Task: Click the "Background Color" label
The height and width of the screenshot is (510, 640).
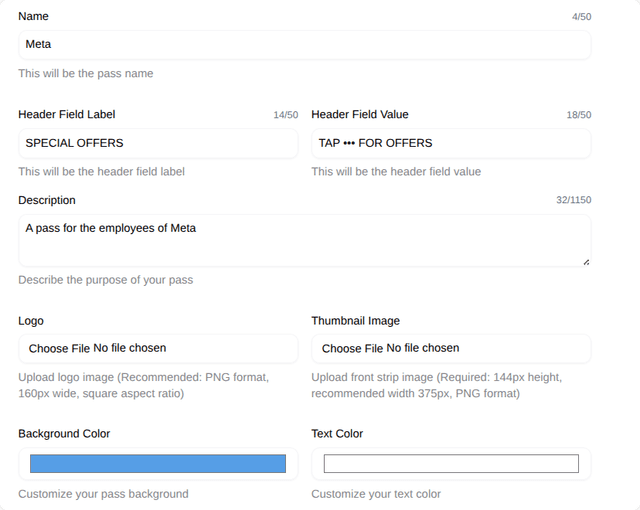Action: pos(64,434)
